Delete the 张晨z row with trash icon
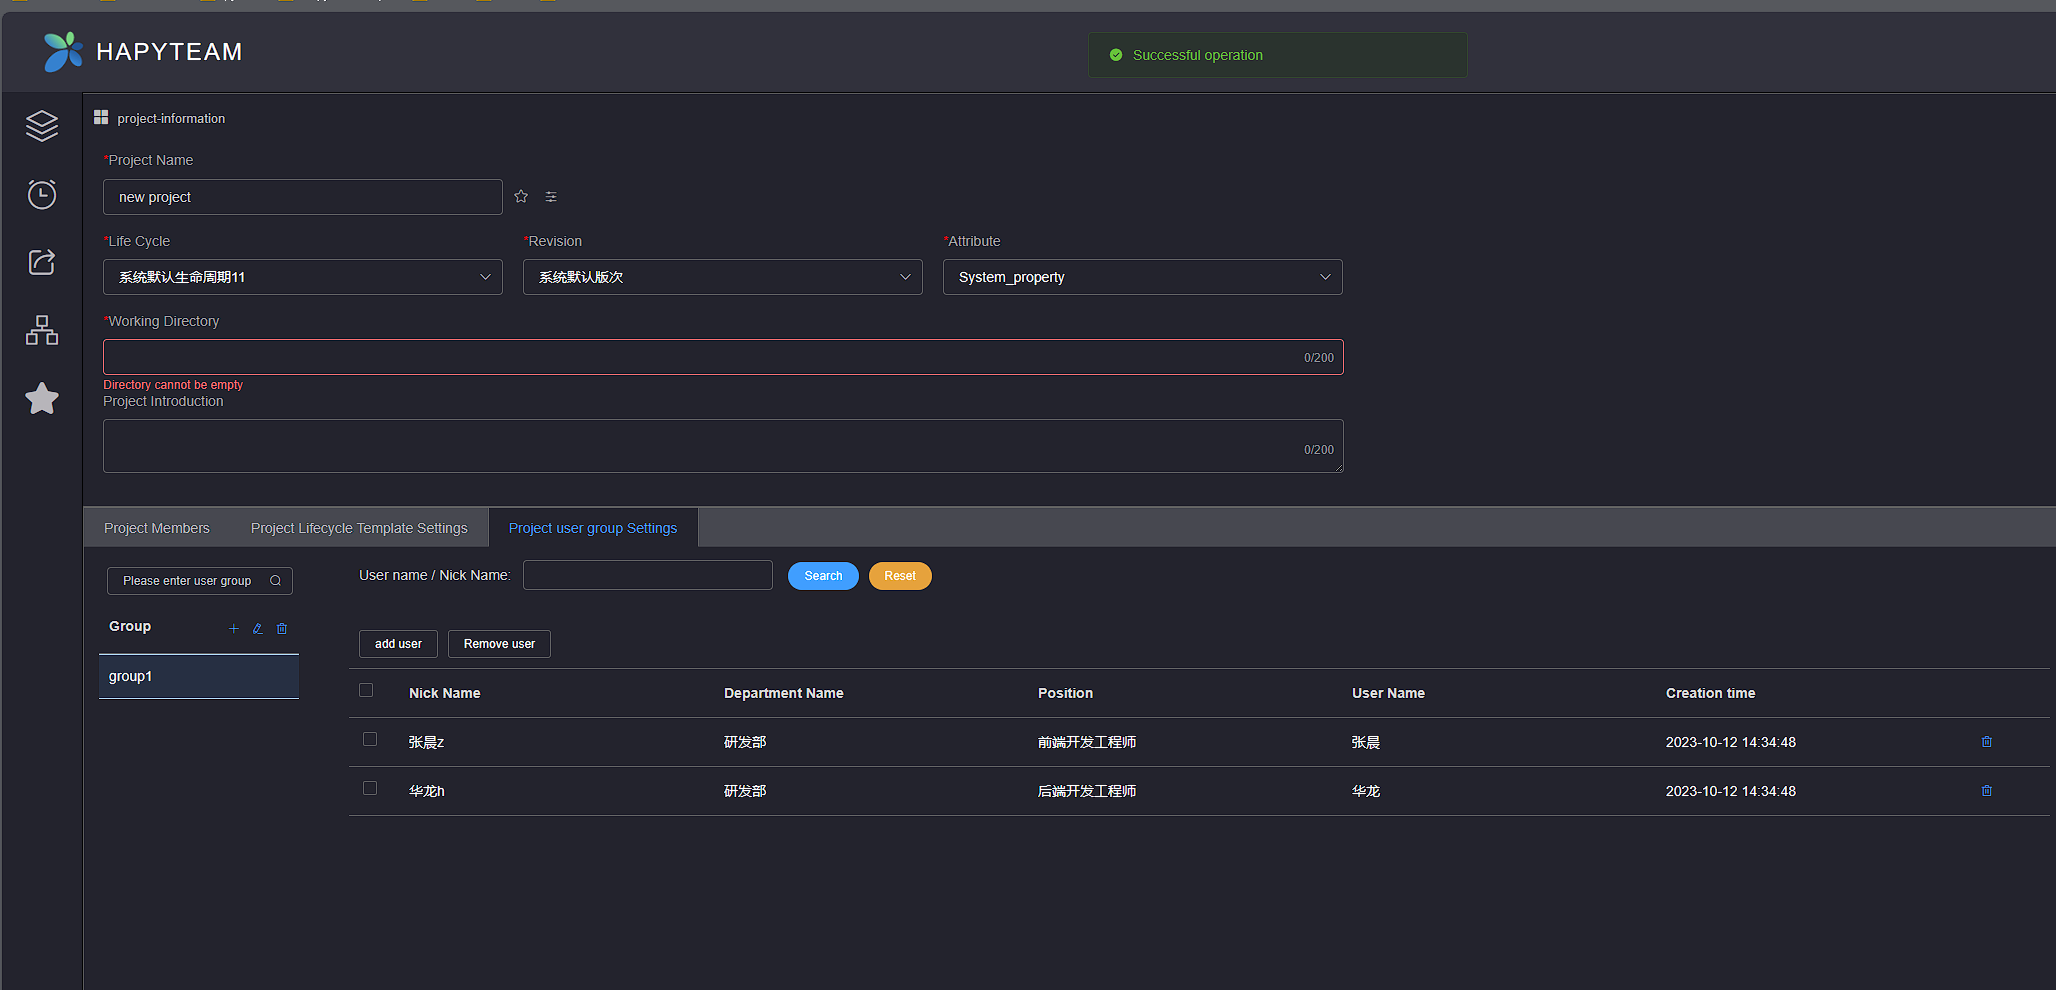This screenshot has width=2056, height=990. coord(1987,742)
